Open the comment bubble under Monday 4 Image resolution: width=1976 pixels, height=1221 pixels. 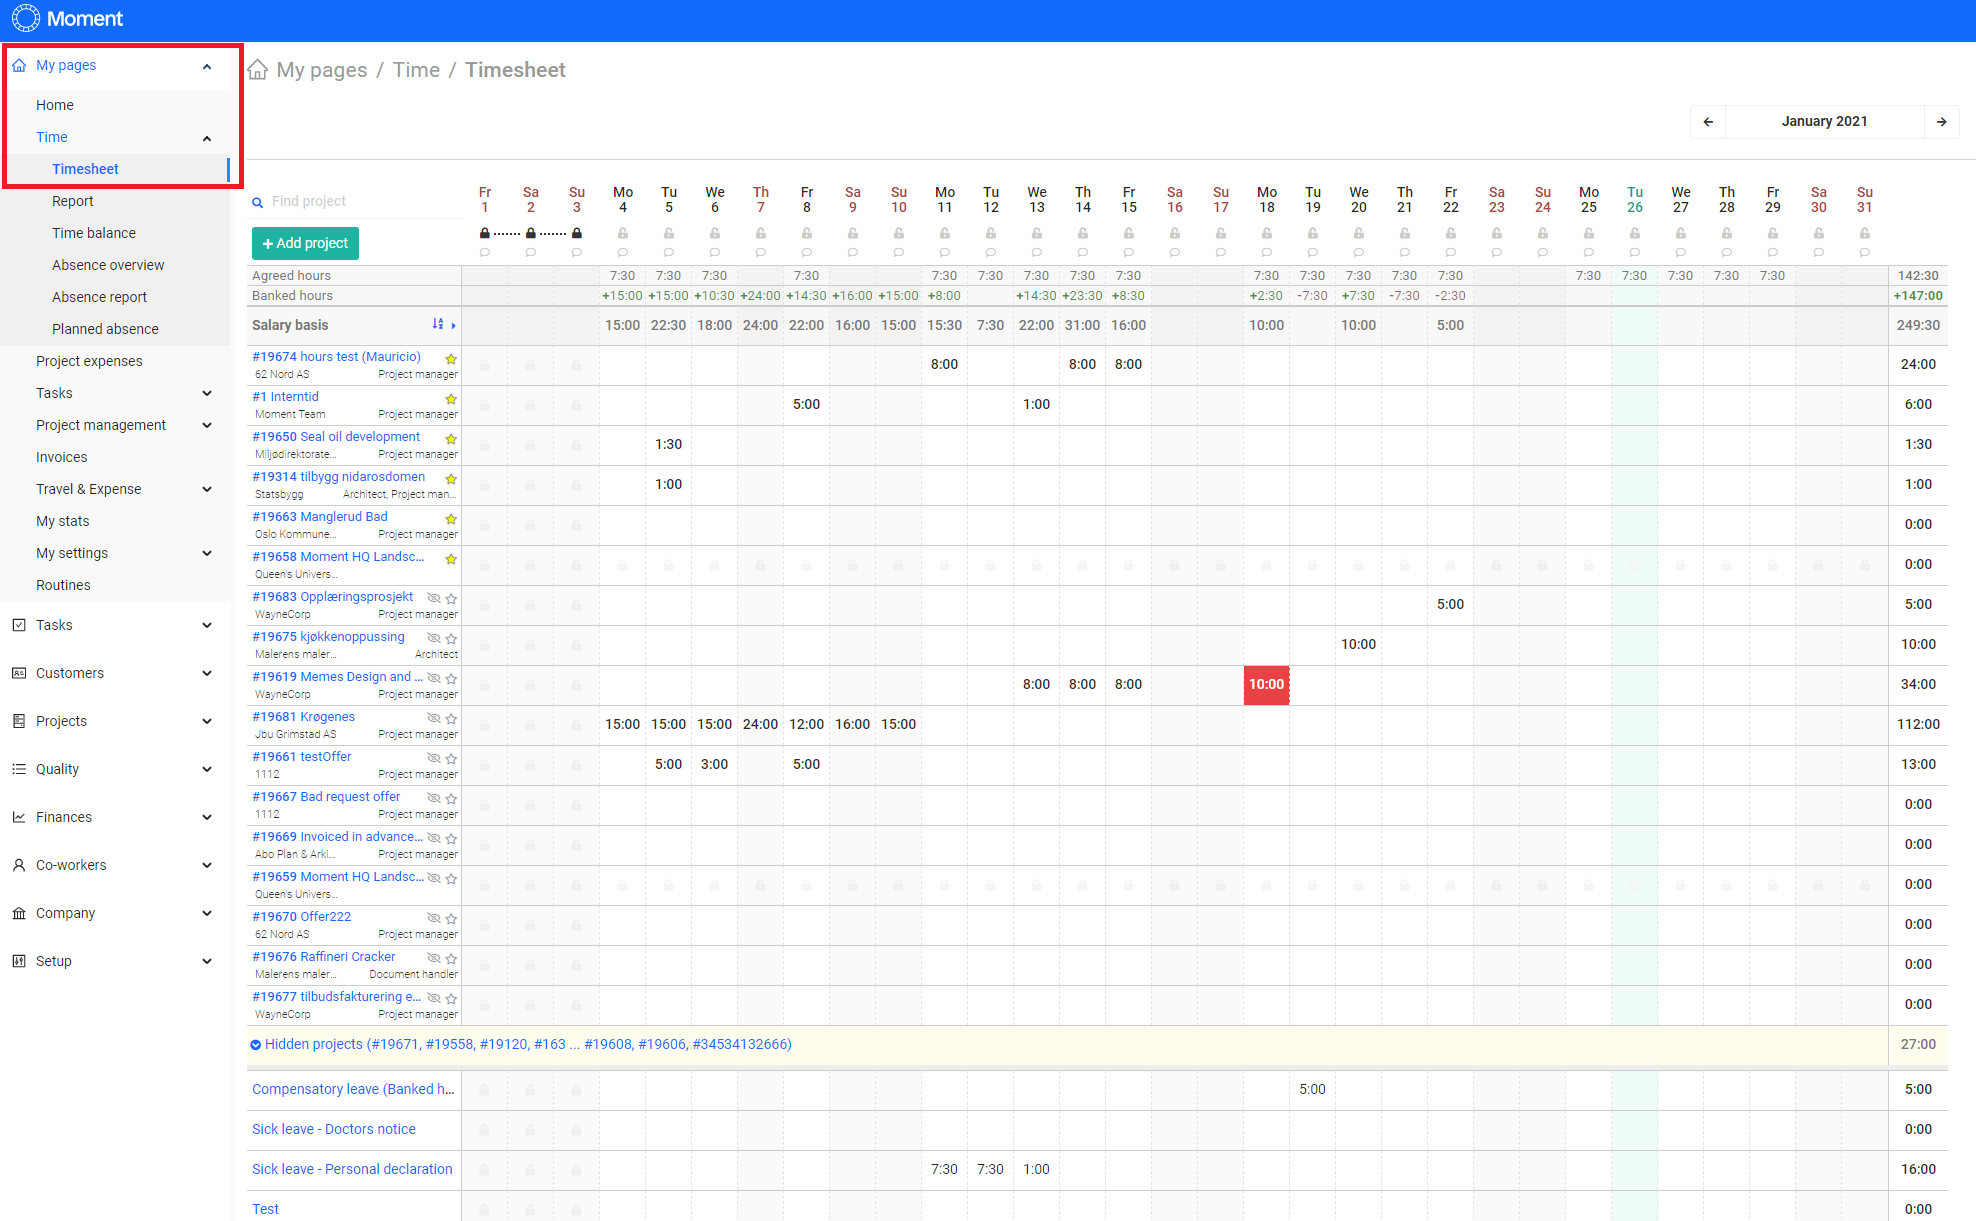click(623, 252)
